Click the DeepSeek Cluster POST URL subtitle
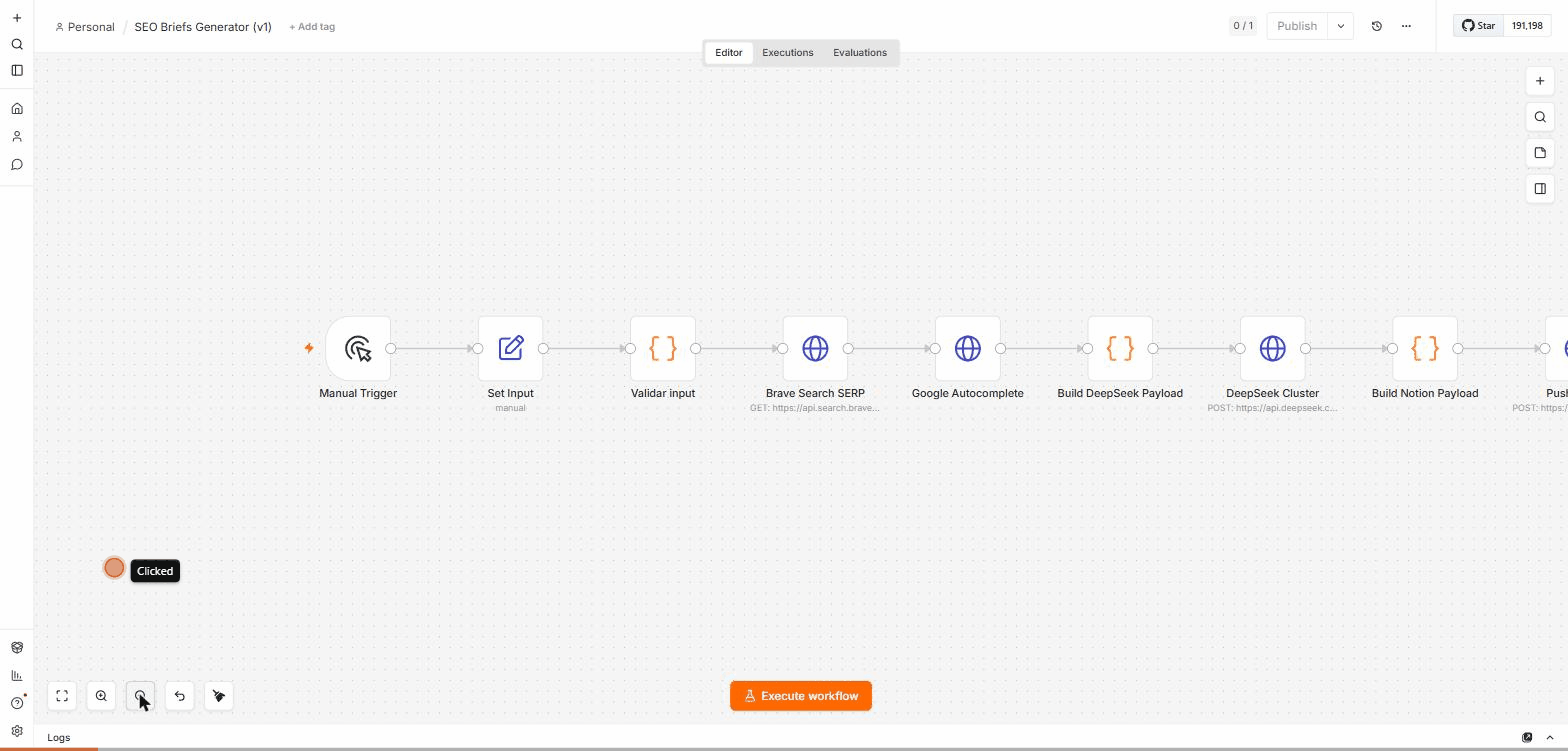This screenshot has width=1568, height=751. pos(1273,408)
